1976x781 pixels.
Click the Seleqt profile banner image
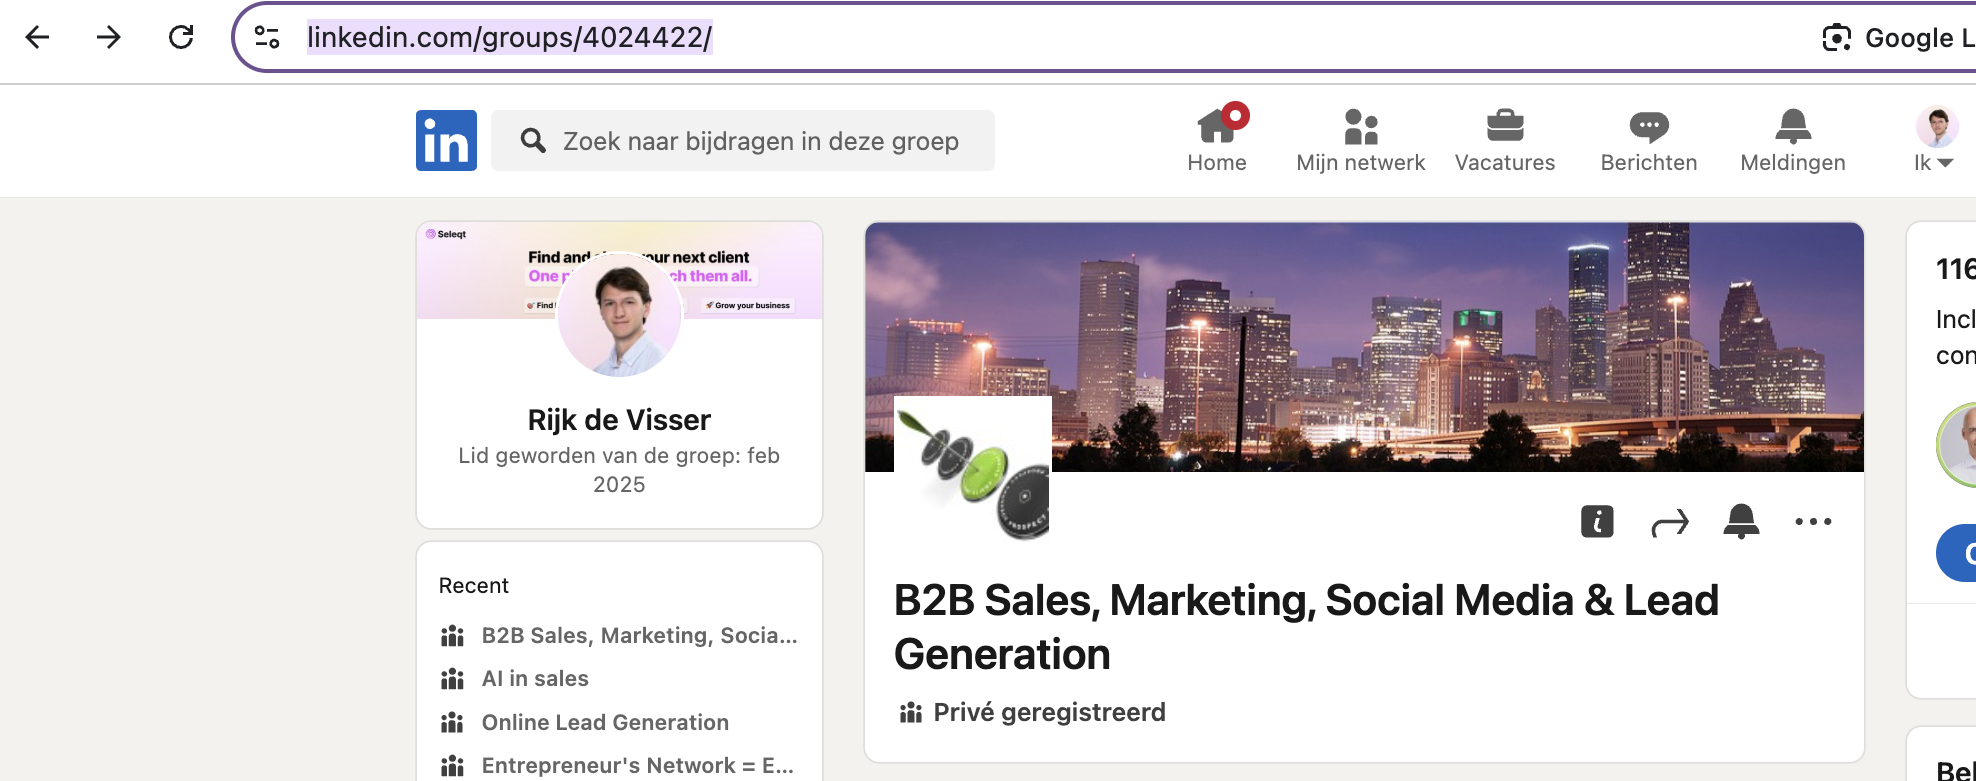(x=619, y=270)
